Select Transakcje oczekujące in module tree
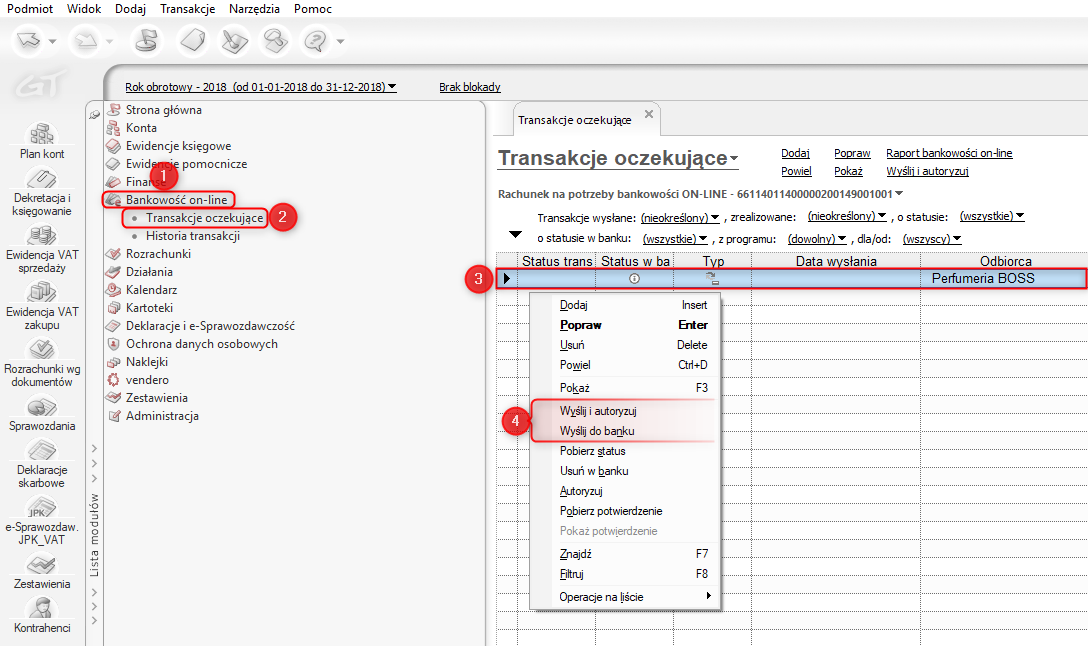 (x=205, y=218)
